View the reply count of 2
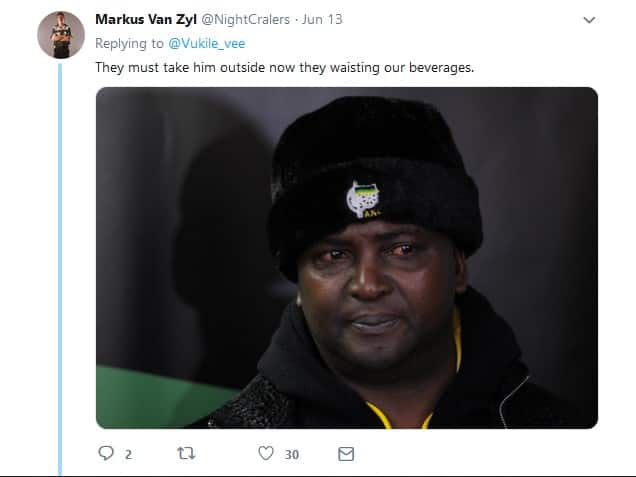636x477 pixels. tap(128, 454)
